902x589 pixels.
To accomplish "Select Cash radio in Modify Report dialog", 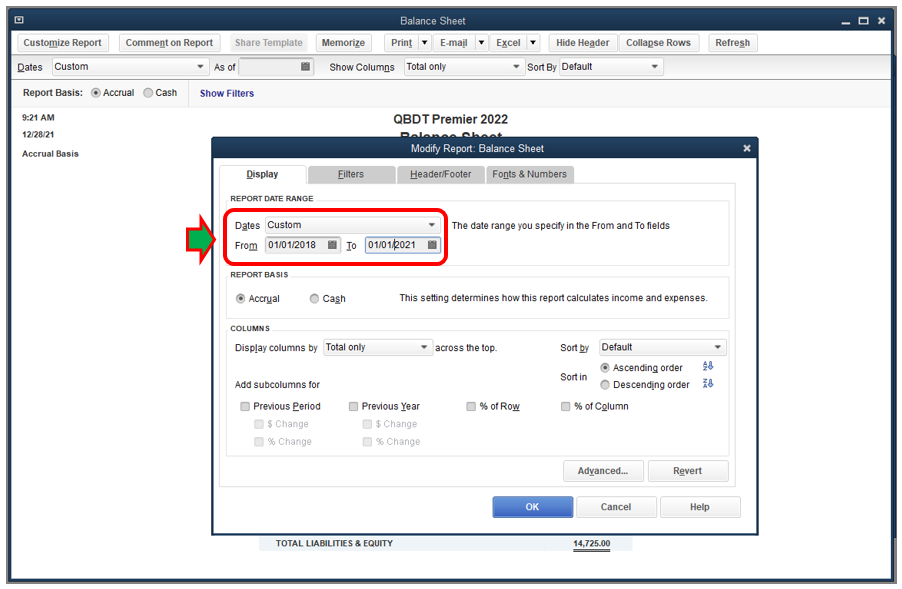I will pos(314,299).
